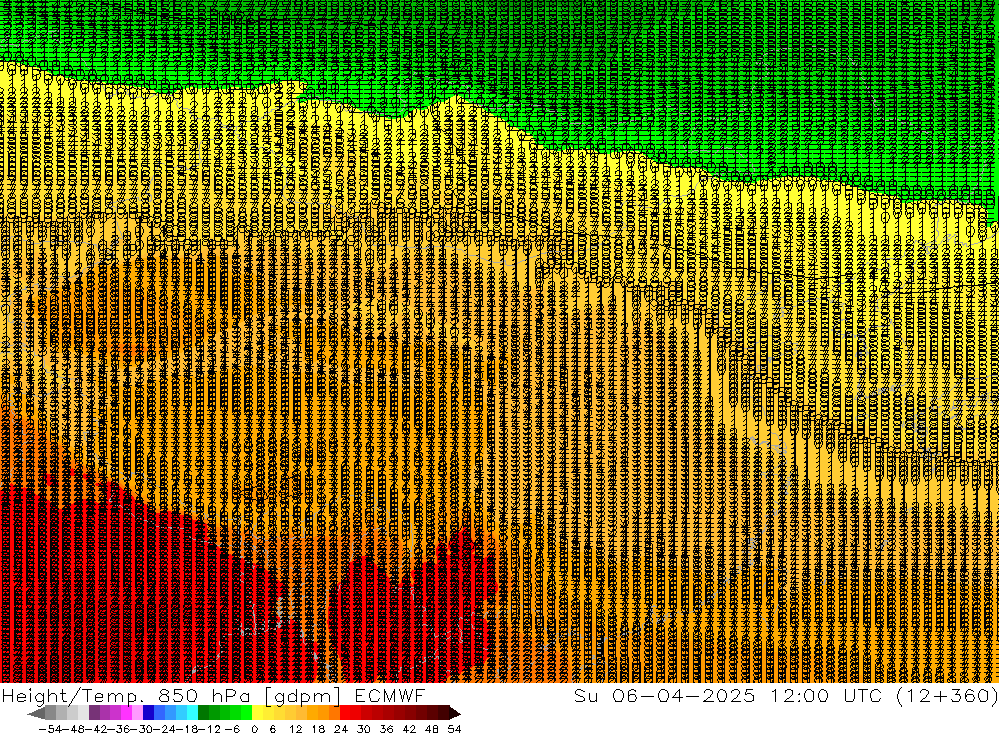Click the '12:00 UTC' time label
The width and height of the screenshot is (1000, 733).
826,695
